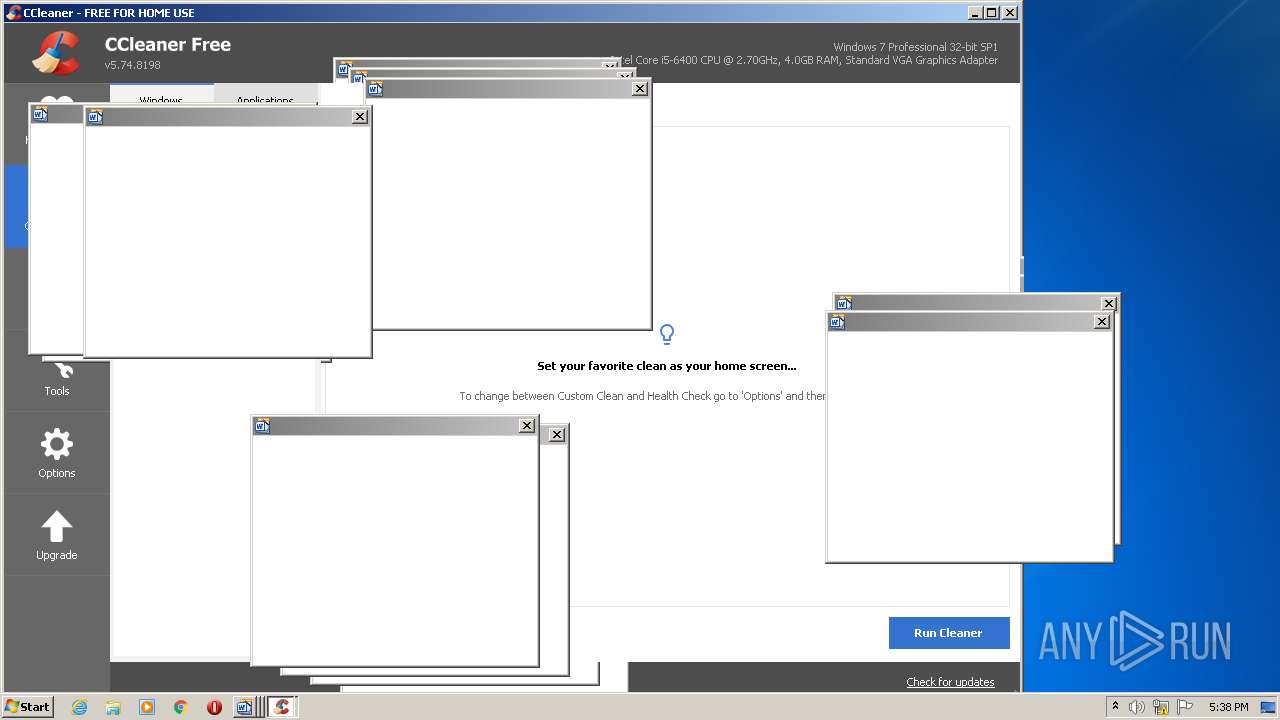Screen dimensions: 1280x720
Task: Click the Show desktop button
Action: 1269,707
